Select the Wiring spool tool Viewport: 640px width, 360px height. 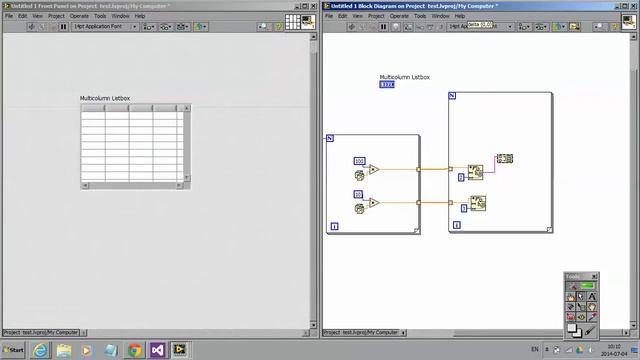pyautogui.click(x=571, y=307)
